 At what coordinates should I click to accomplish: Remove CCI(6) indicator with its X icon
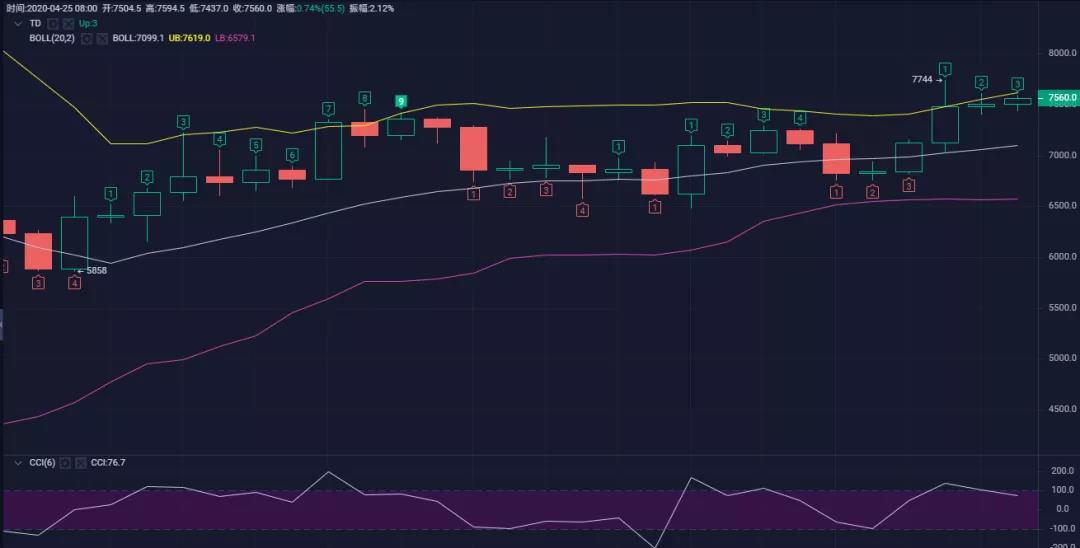point(80,463)
